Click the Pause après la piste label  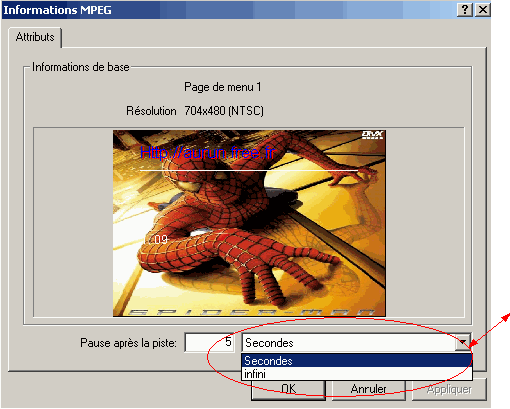(x=128, y=343)
